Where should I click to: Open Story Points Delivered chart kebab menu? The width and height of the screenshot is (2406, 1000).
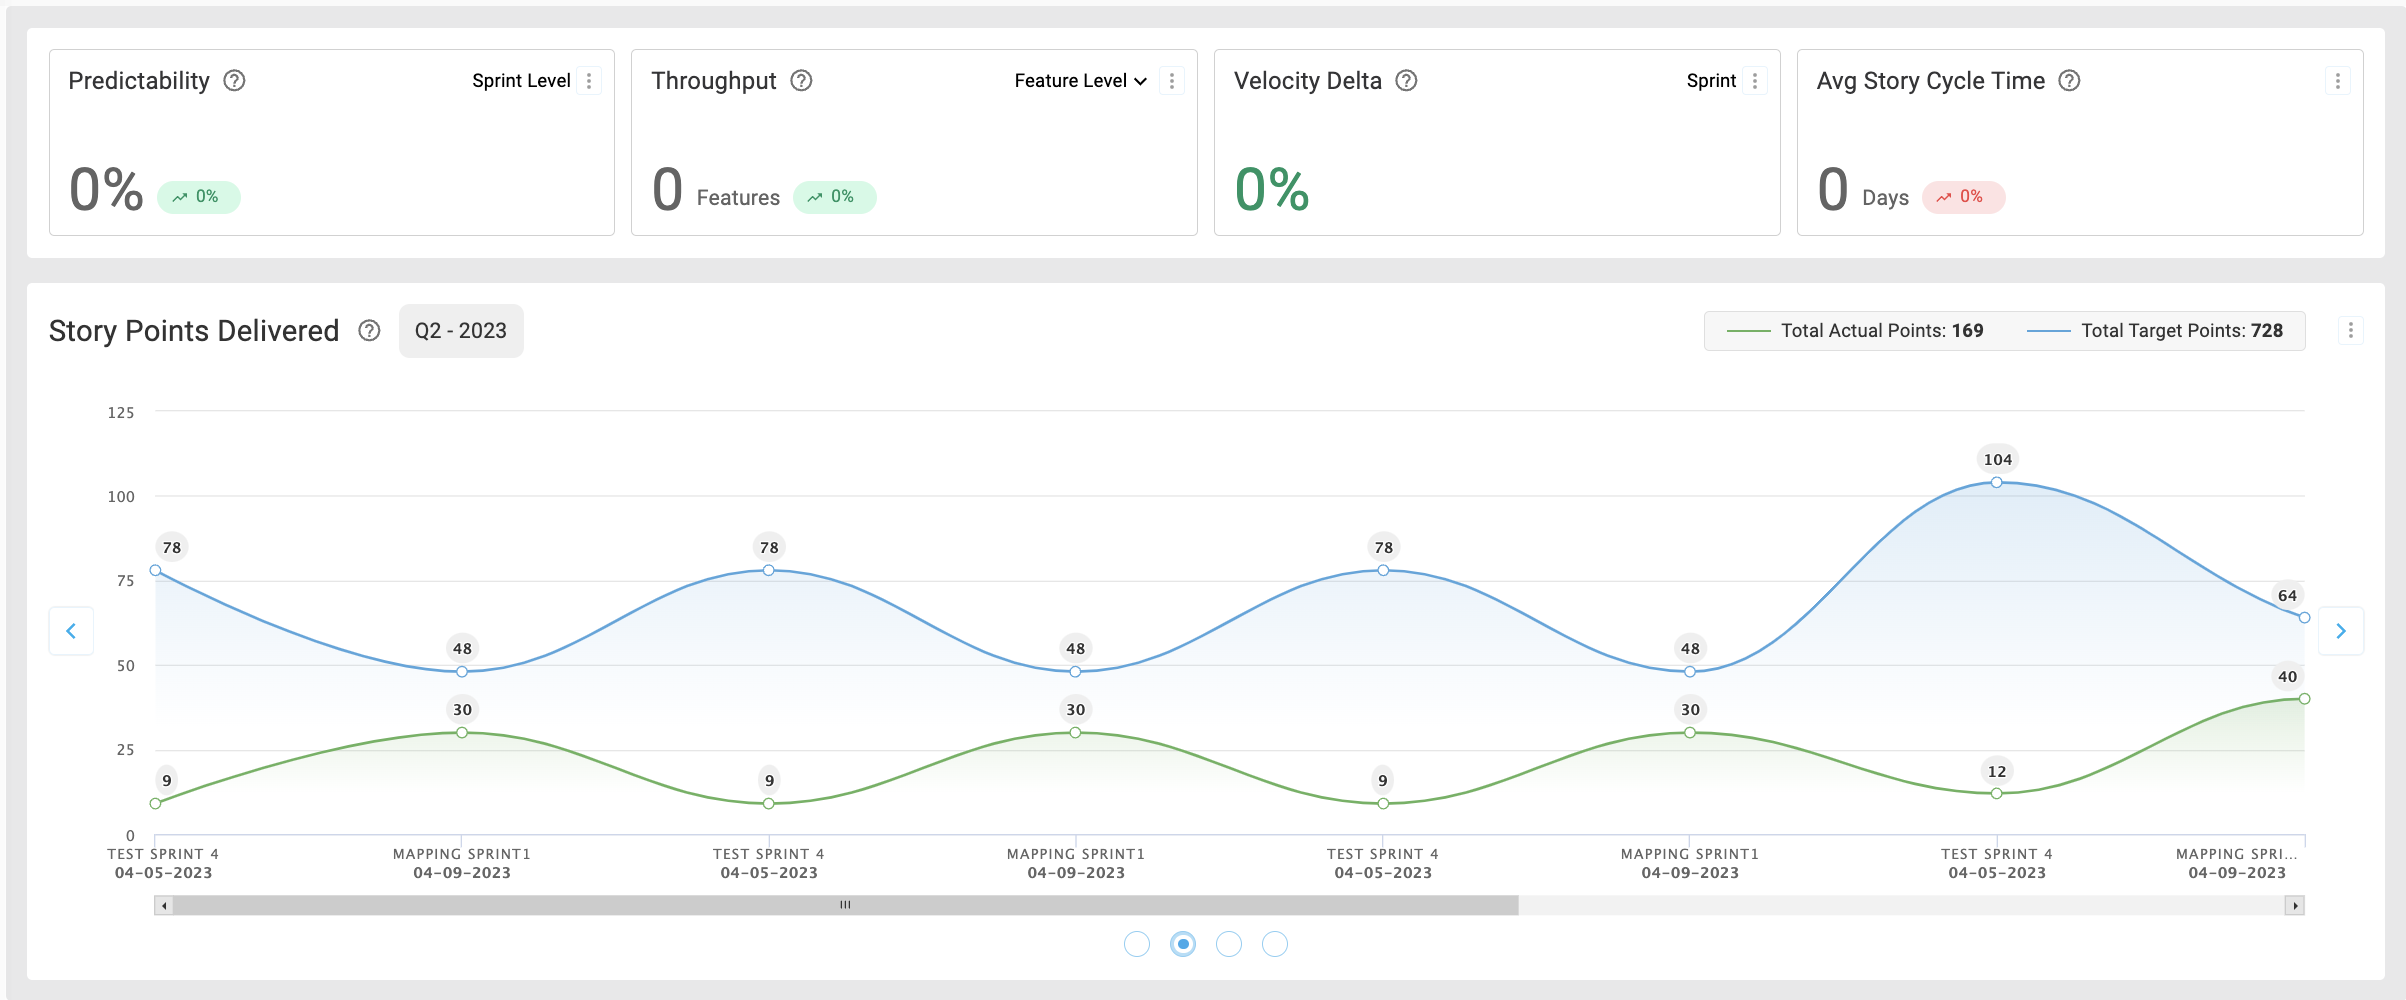click(2350, 331)
